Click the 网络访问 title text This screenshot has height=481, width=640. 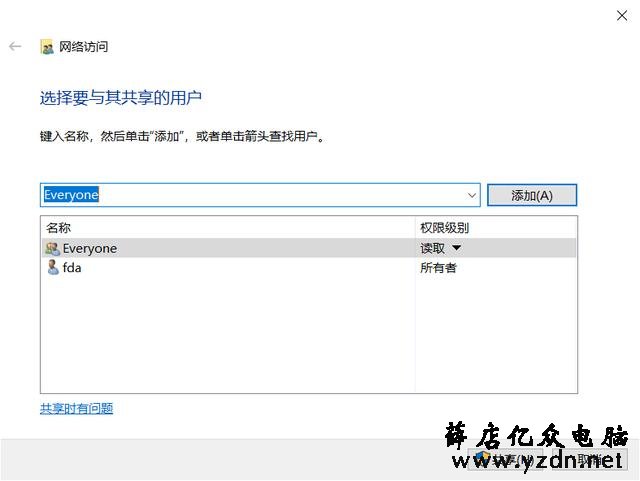(x=84, y=47)
